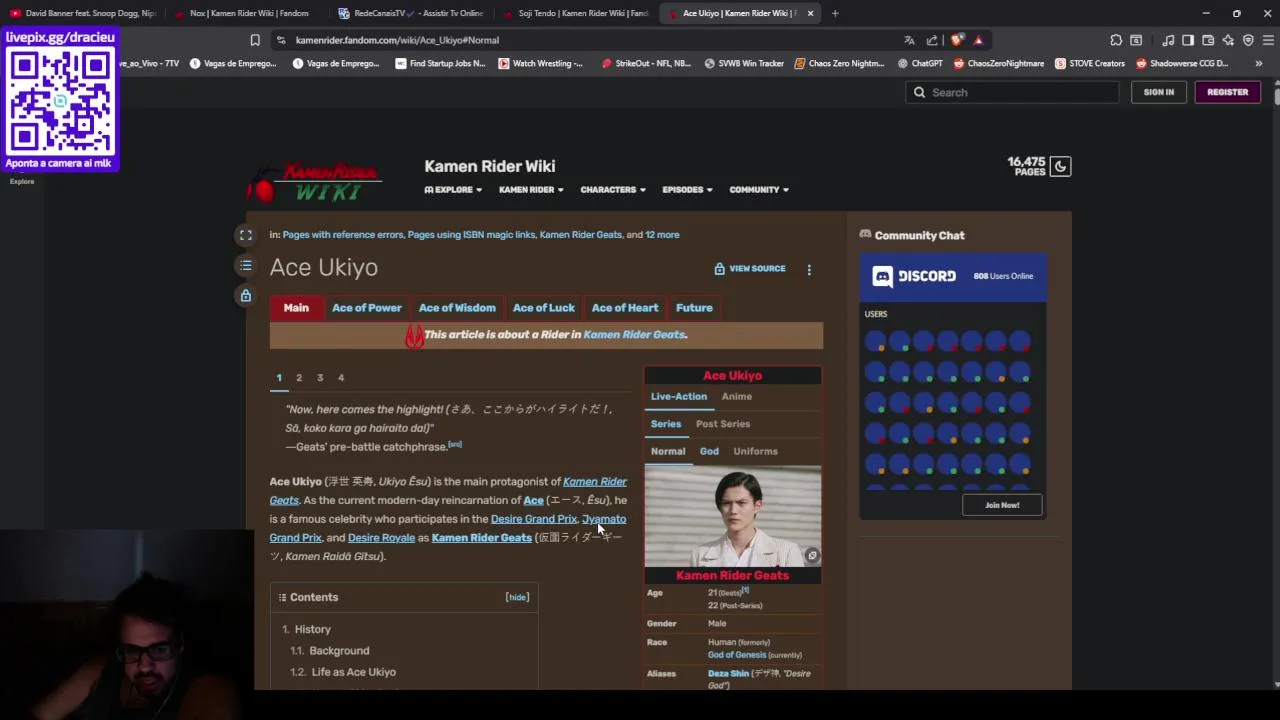Open a new browser tab
This screenshot has width=1280, height=720.
tap(835, 13)
